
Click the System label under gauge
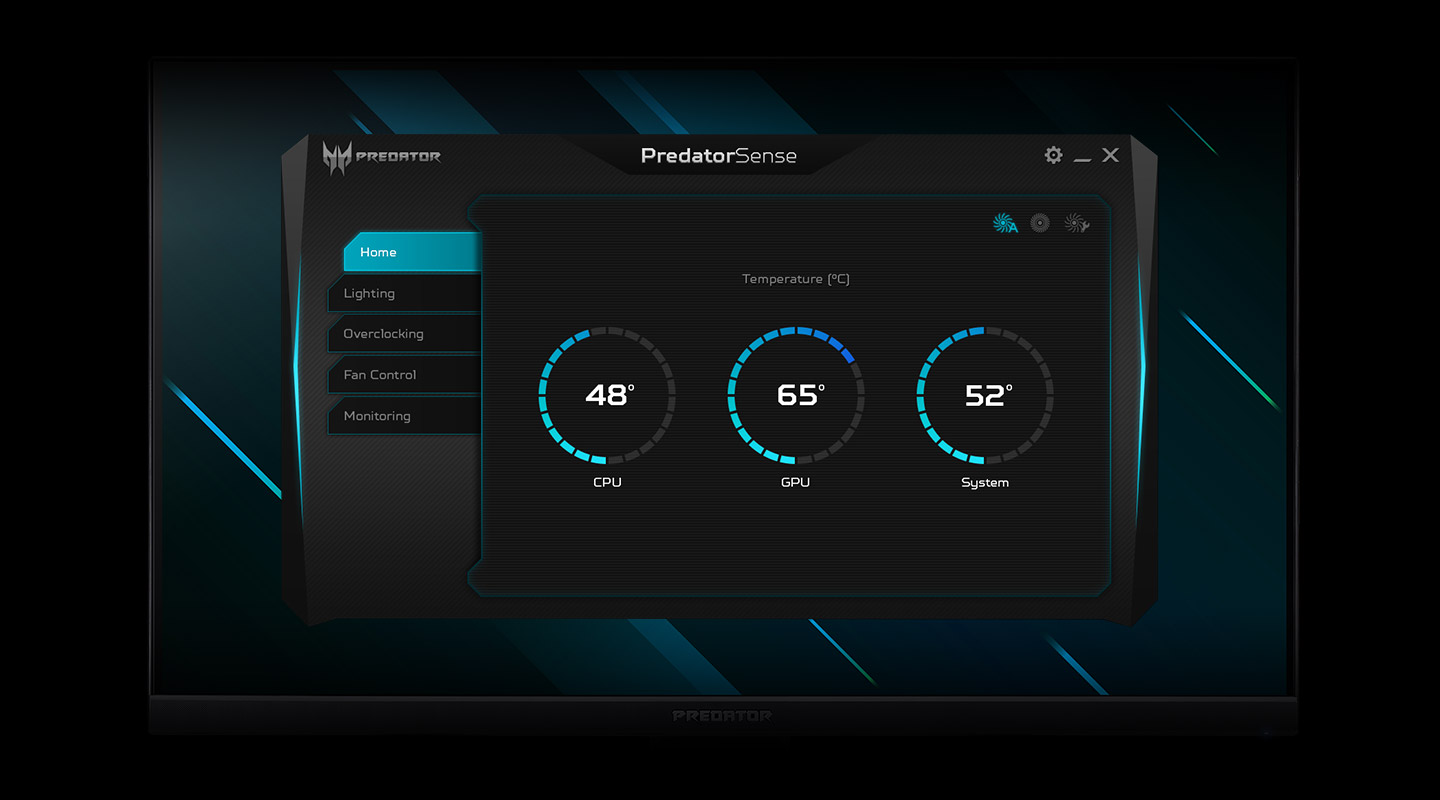tap(985, 483)
